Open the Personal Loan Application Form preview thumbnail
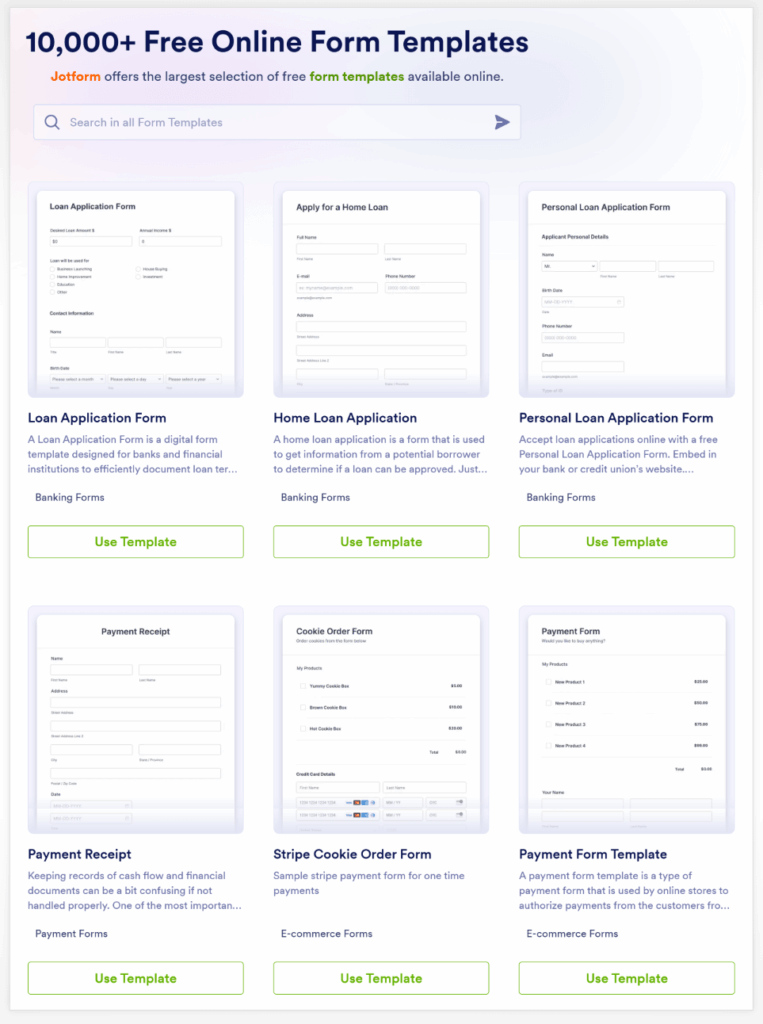This screenshot has width=763, height=1024. coord(626,289)
